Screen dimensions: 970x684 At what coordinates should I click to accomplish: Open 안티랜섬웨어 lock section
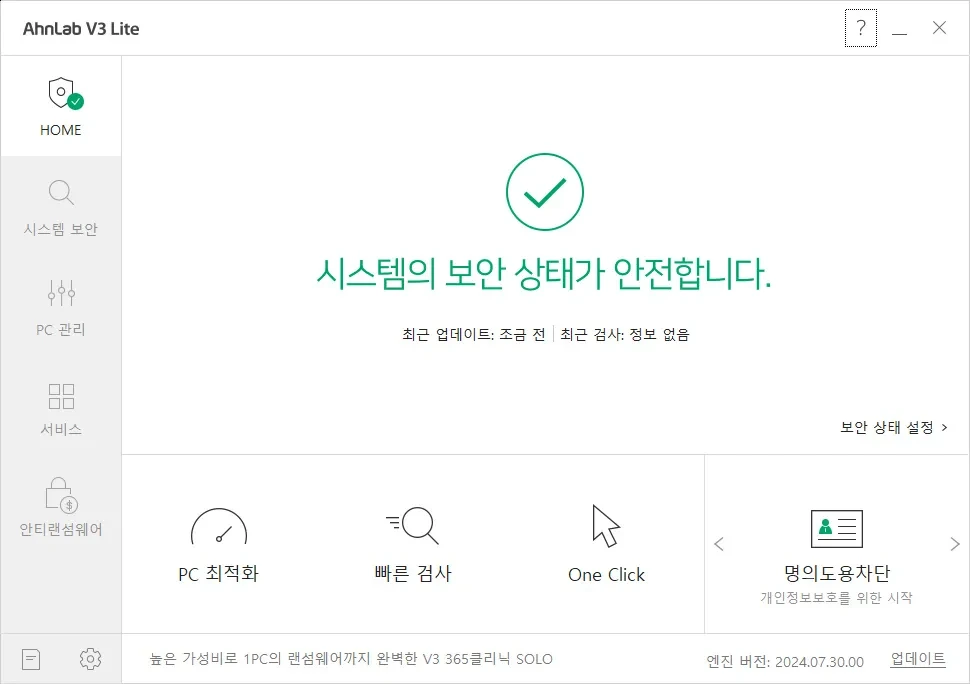click(x=61, y=507)
